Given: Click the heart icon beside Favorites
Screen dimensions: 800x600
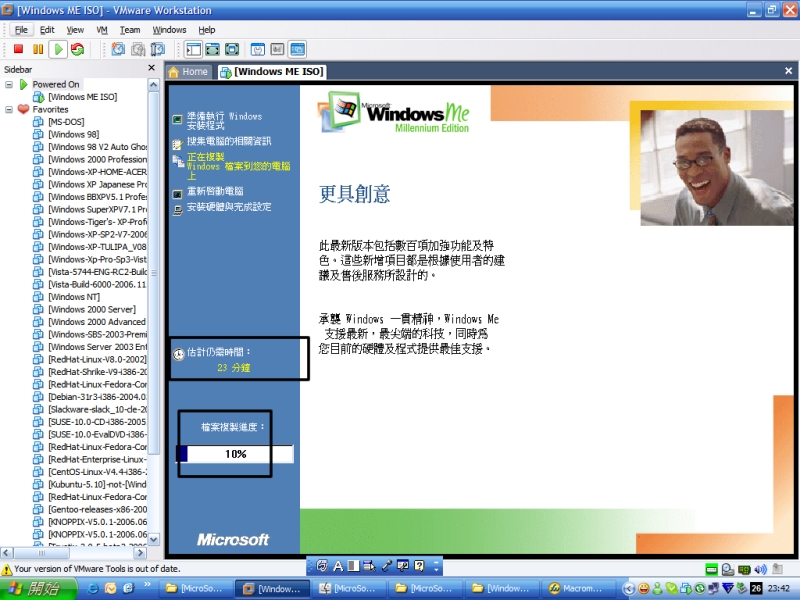Looking at the screenshot, I should coord(23,109).
